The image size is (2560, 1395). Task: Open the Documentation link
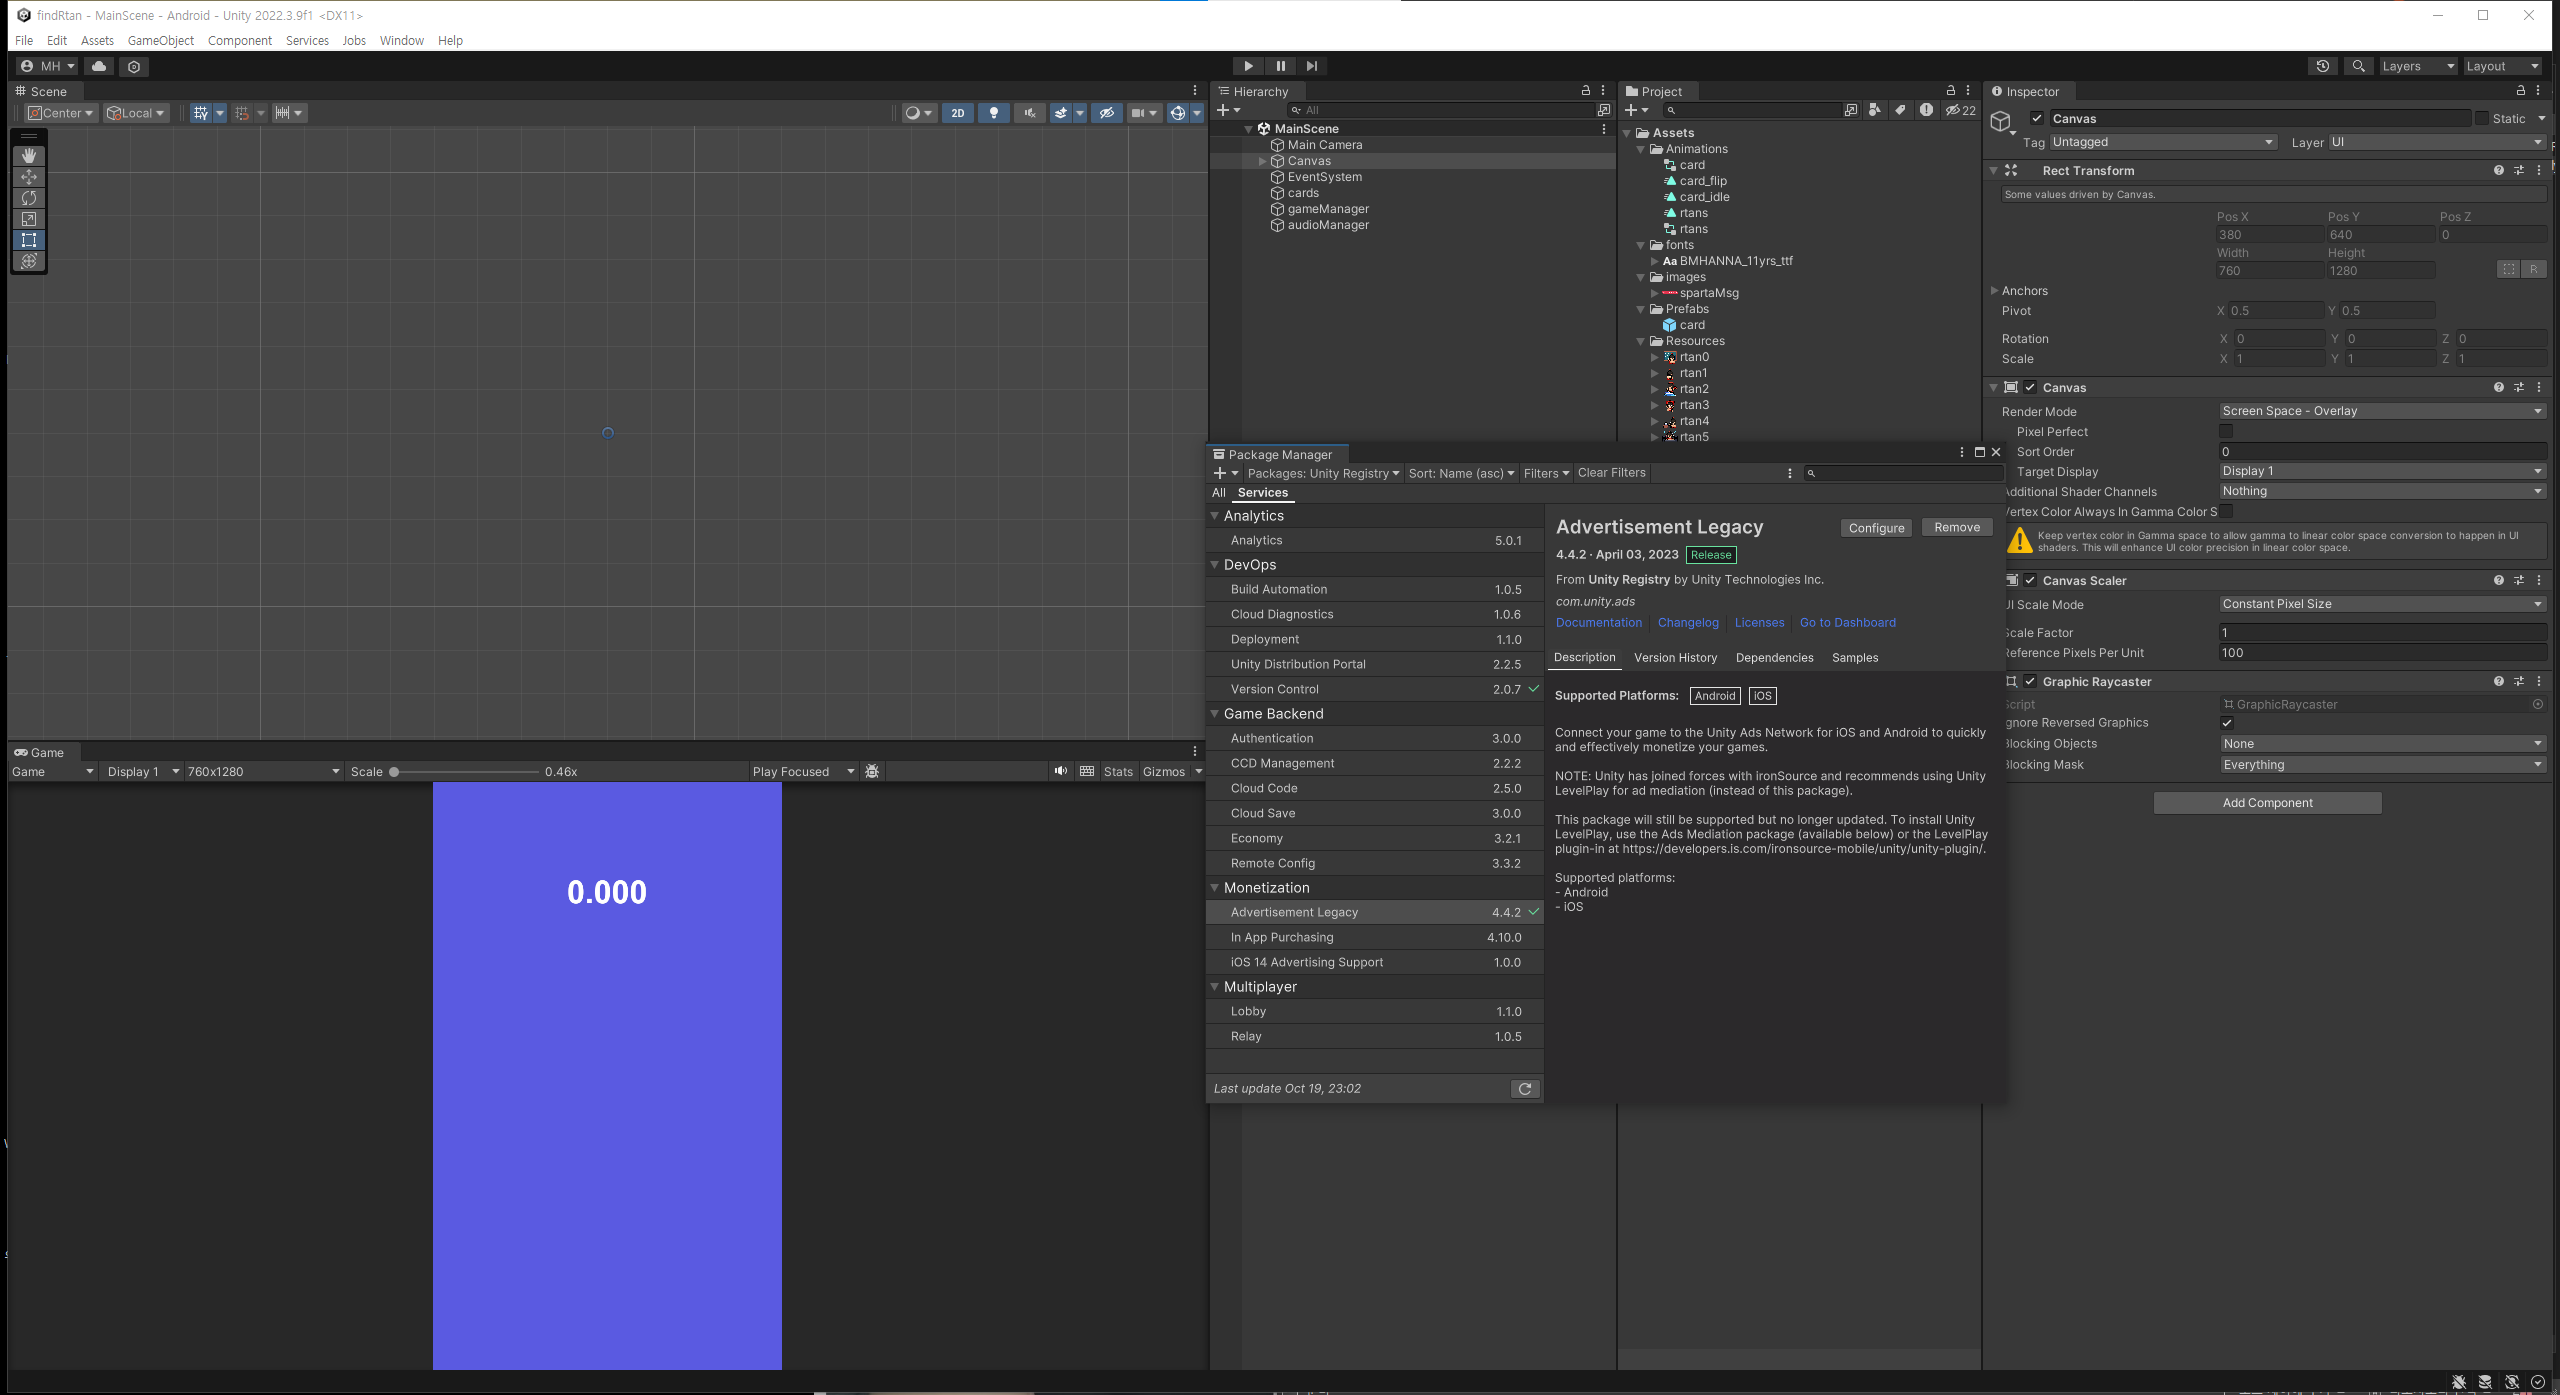click(1599, 622)
